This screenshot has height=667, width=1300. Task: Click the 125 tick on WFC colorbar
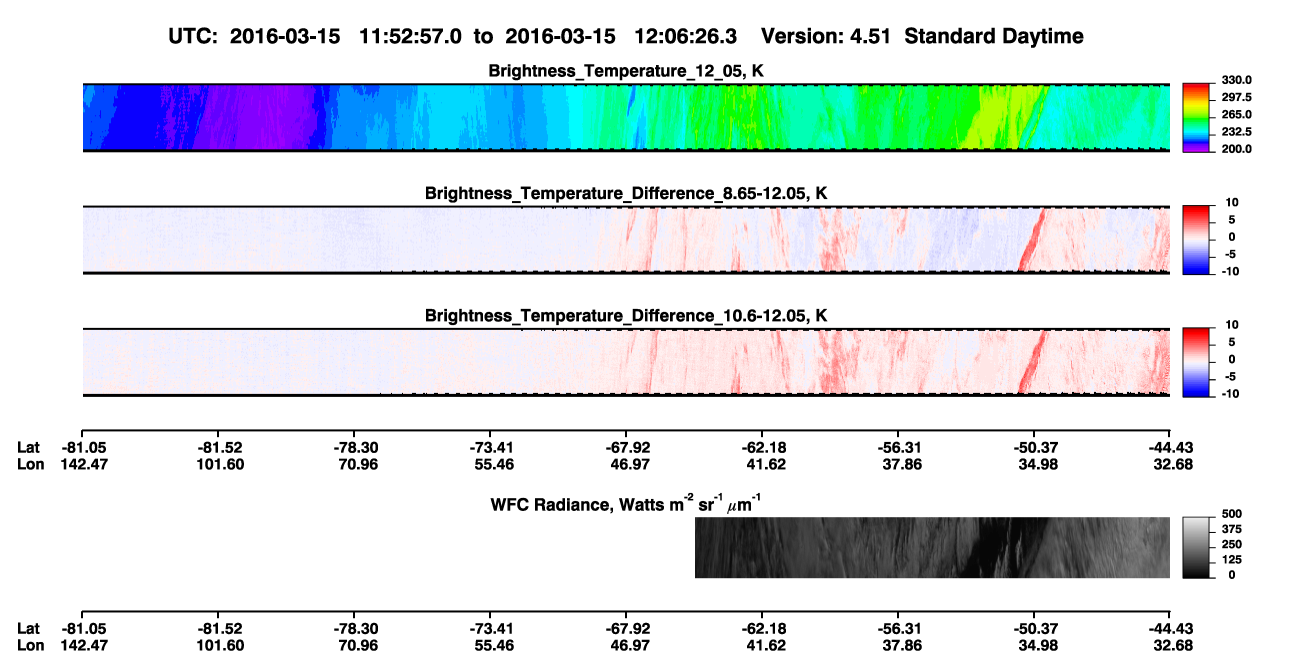(1232, 559)
